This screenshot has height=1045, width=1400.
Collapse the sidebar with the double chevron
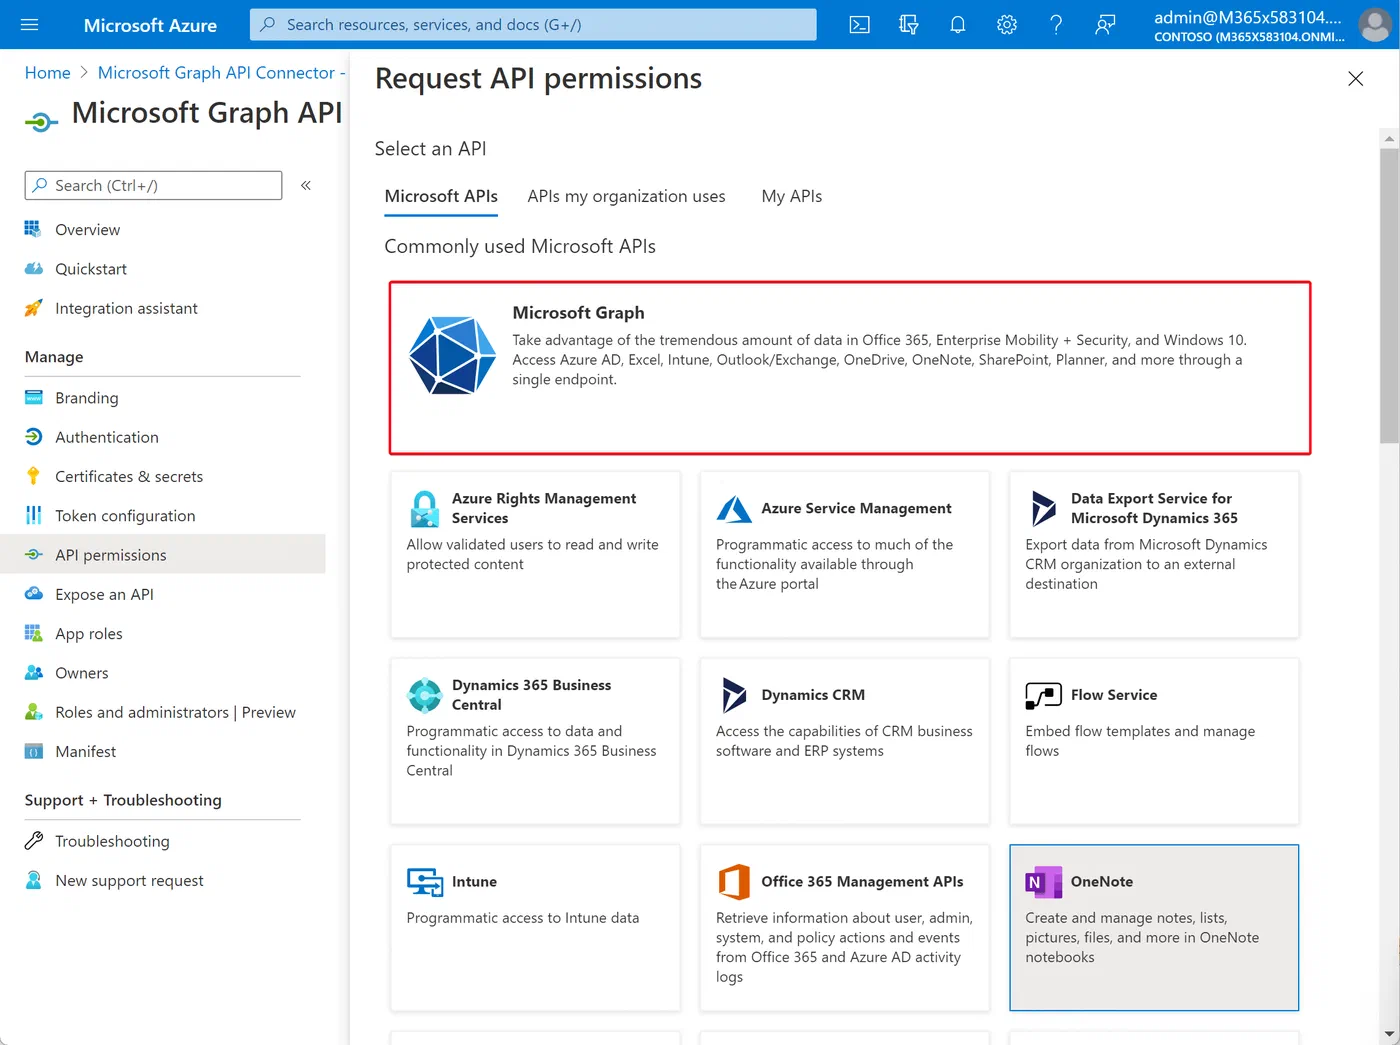click(306, 185)
